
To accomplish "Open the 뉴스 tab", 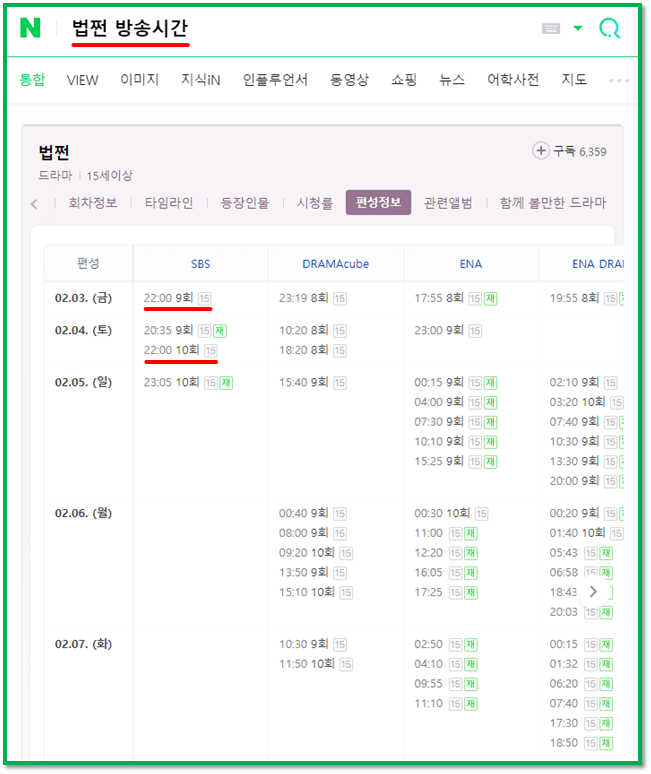I will [x=452, y=79].
